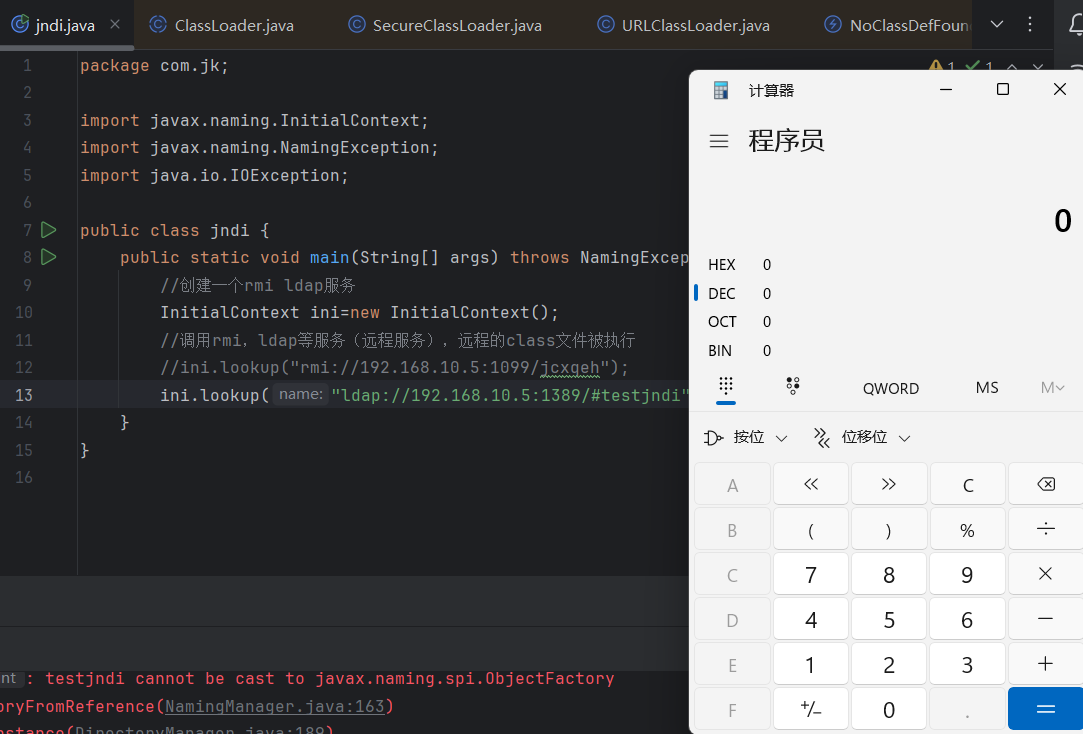Close the Calculator window
The height and width of the screenshot is (734, 1083).
click(1060, 89)
